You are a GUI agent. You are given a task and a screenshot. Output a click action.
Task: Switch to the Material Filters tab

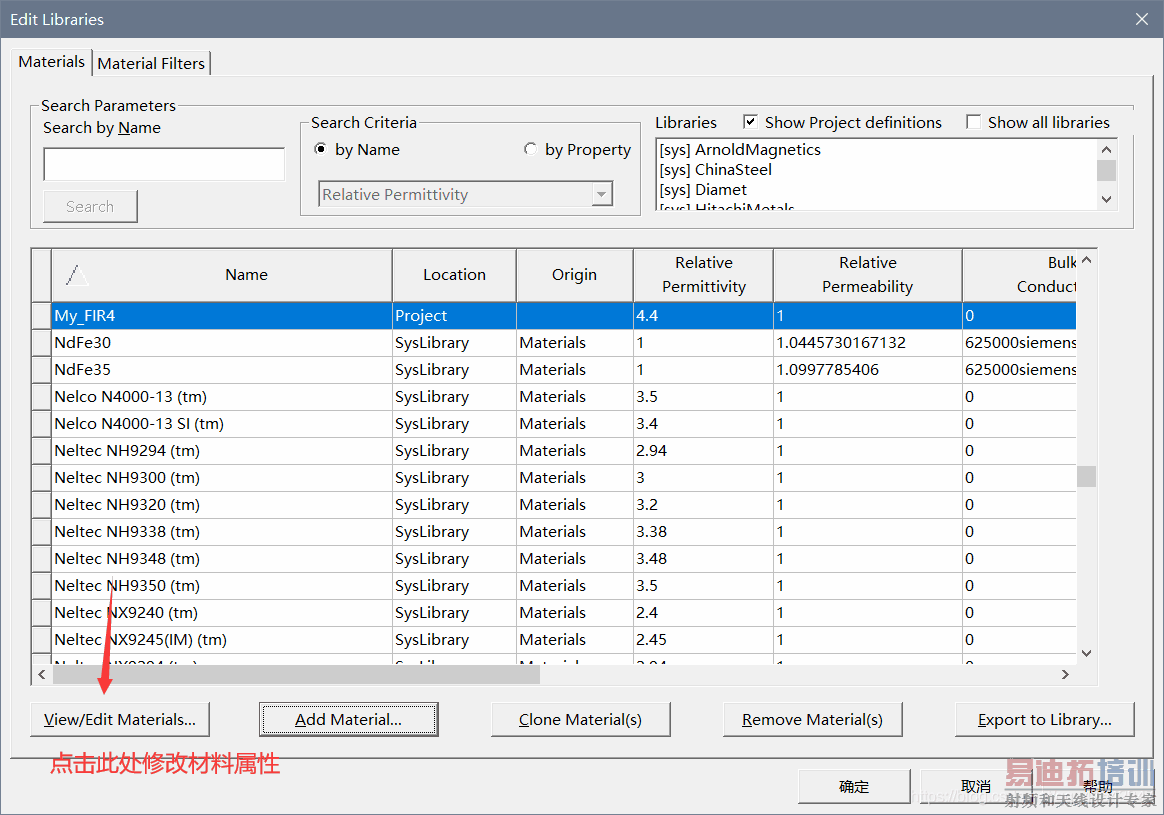coord(151,63)
